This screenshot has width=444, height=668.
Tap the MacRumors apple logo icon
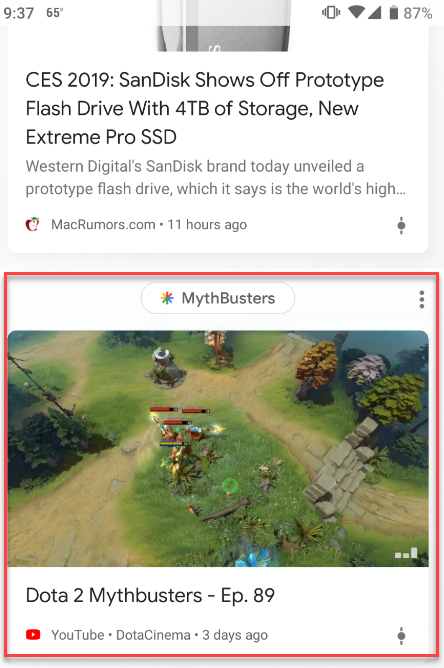pos(33,224)
